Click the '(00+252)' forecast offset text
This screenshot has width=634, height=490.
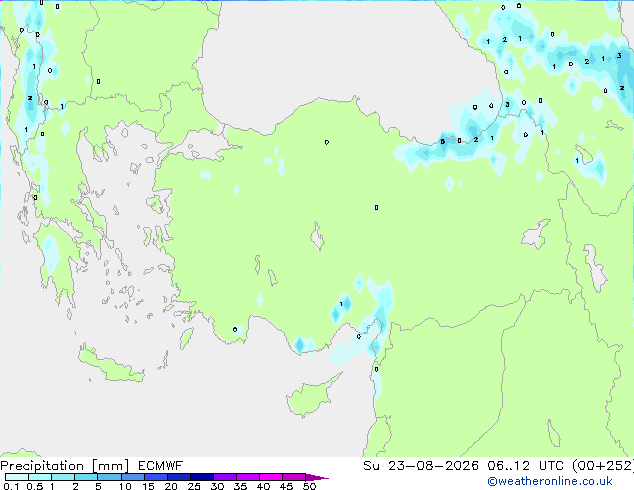603,466
